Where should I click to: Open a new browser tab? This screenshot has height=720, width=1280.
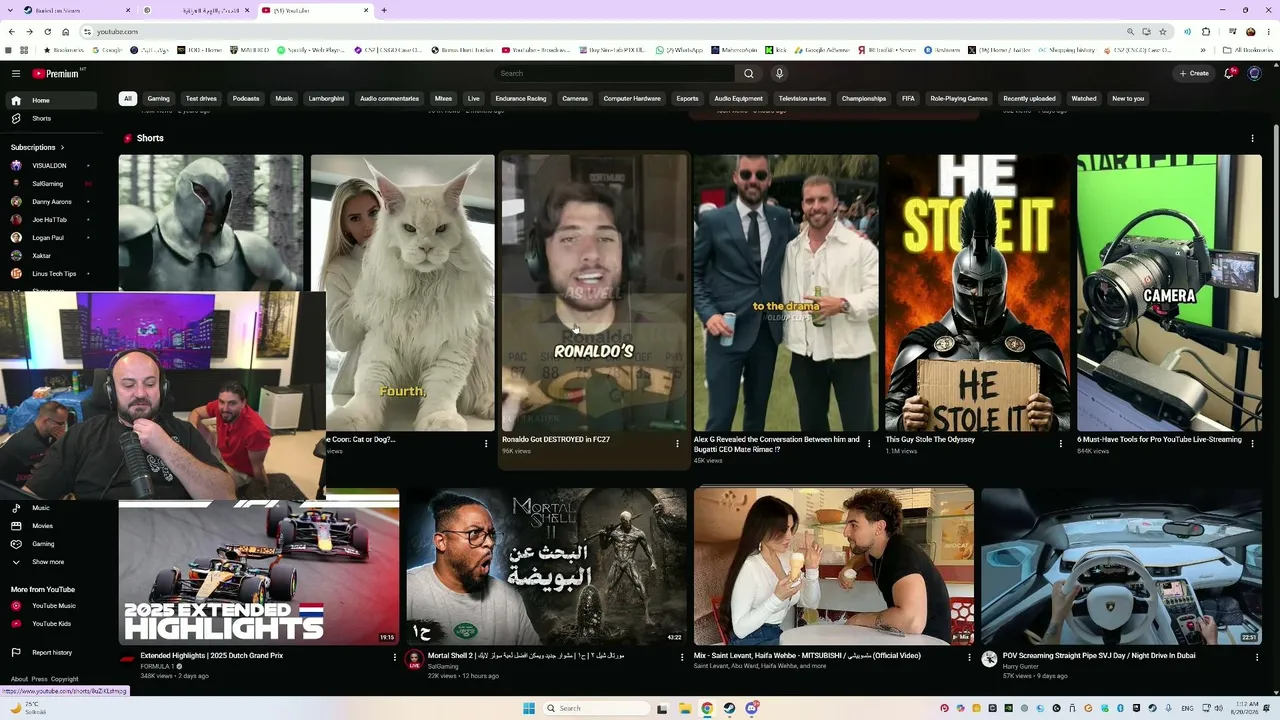point(384,10)
